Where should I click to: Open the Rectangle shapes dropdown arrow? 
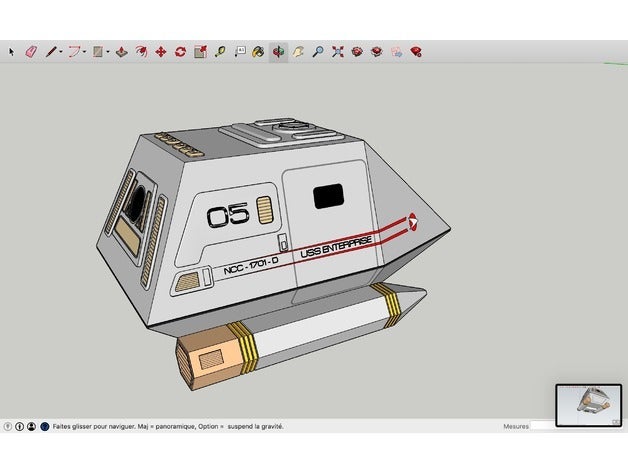(108, 52)
